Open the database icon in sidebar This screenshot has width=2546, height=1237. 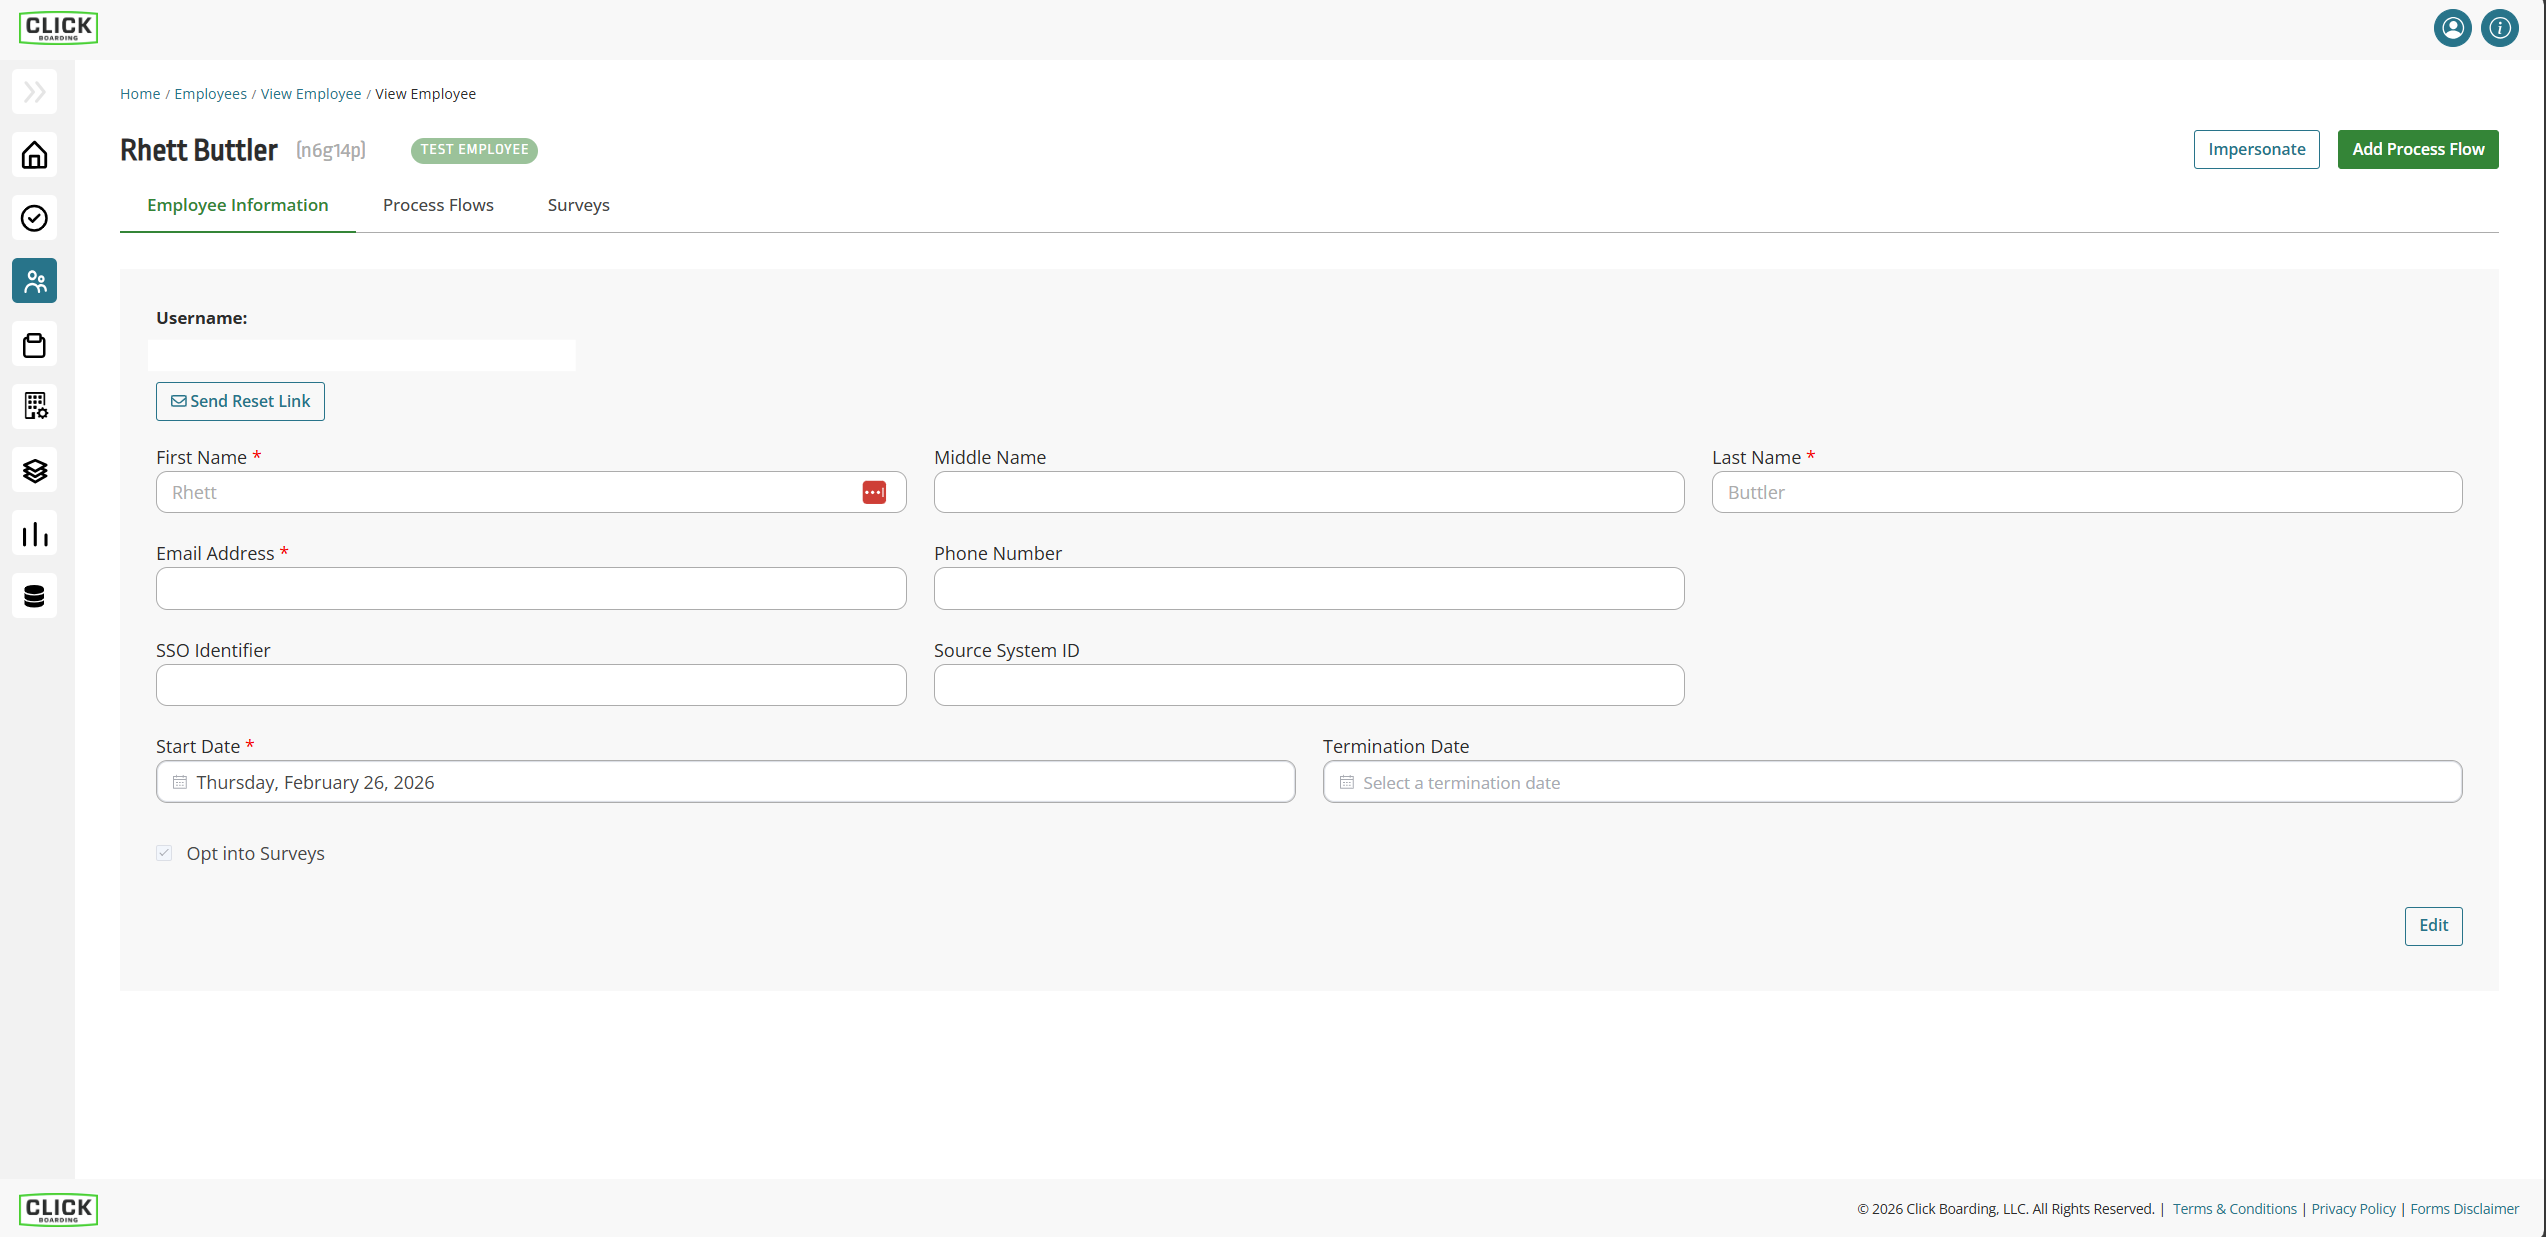(35, 596)
